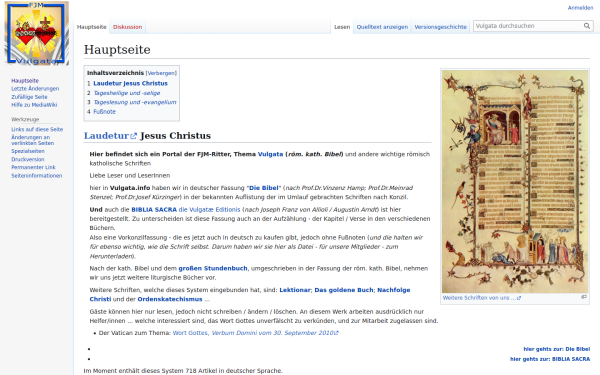600x375 pixels.
Task: Open Verbum Domini vom 30. September 2010
Action: pos(275,333)
